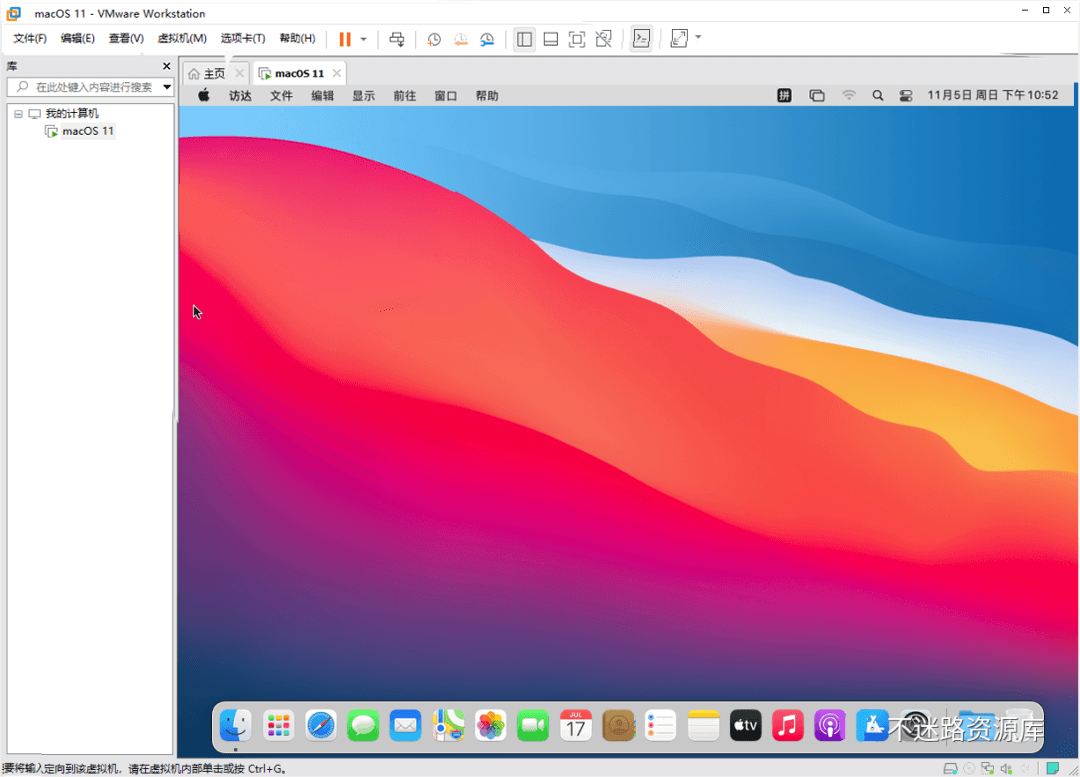The width and height of the screenshot is (1080, 777).
Task: Close the 库 library panel
Action: click(166, 66)
